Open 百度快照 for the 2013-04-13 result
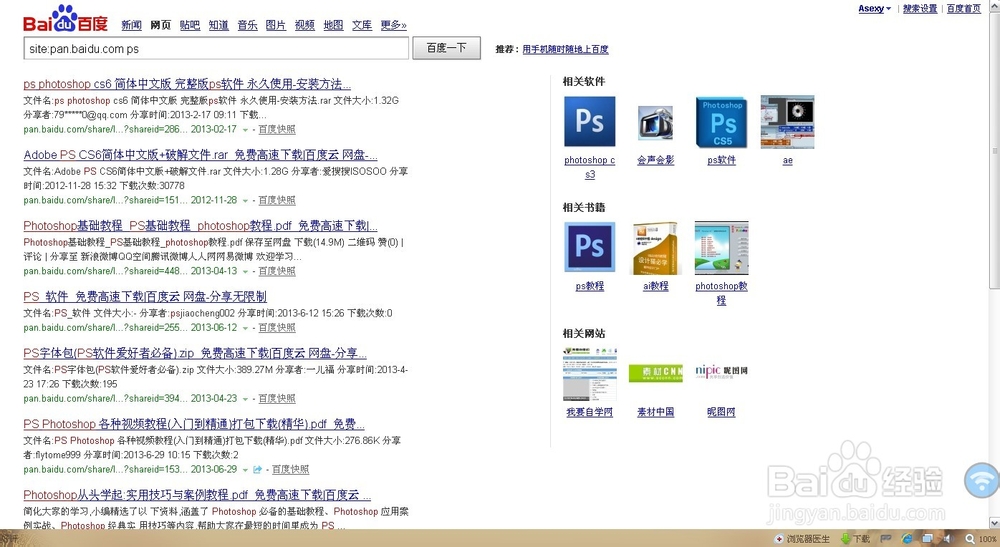This screenshot has width=1000, height=547. click(x=277, y=271)
